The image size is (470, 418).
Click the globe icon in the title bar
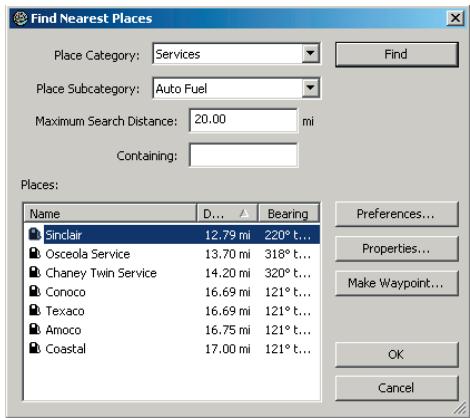pyautogui.click(x=20, y=18)
